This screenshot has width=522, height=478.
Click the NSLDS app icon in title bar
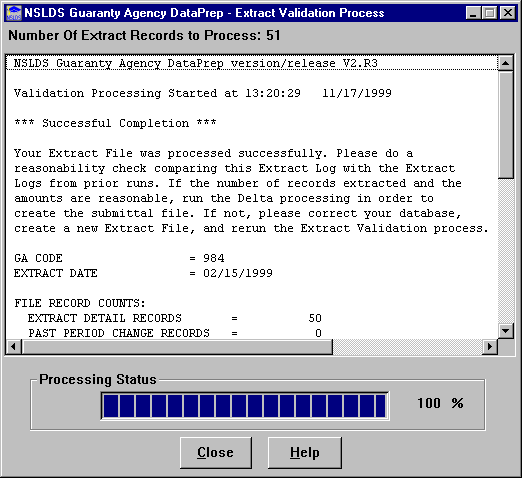pyautogui.click(x=14, y=13)
